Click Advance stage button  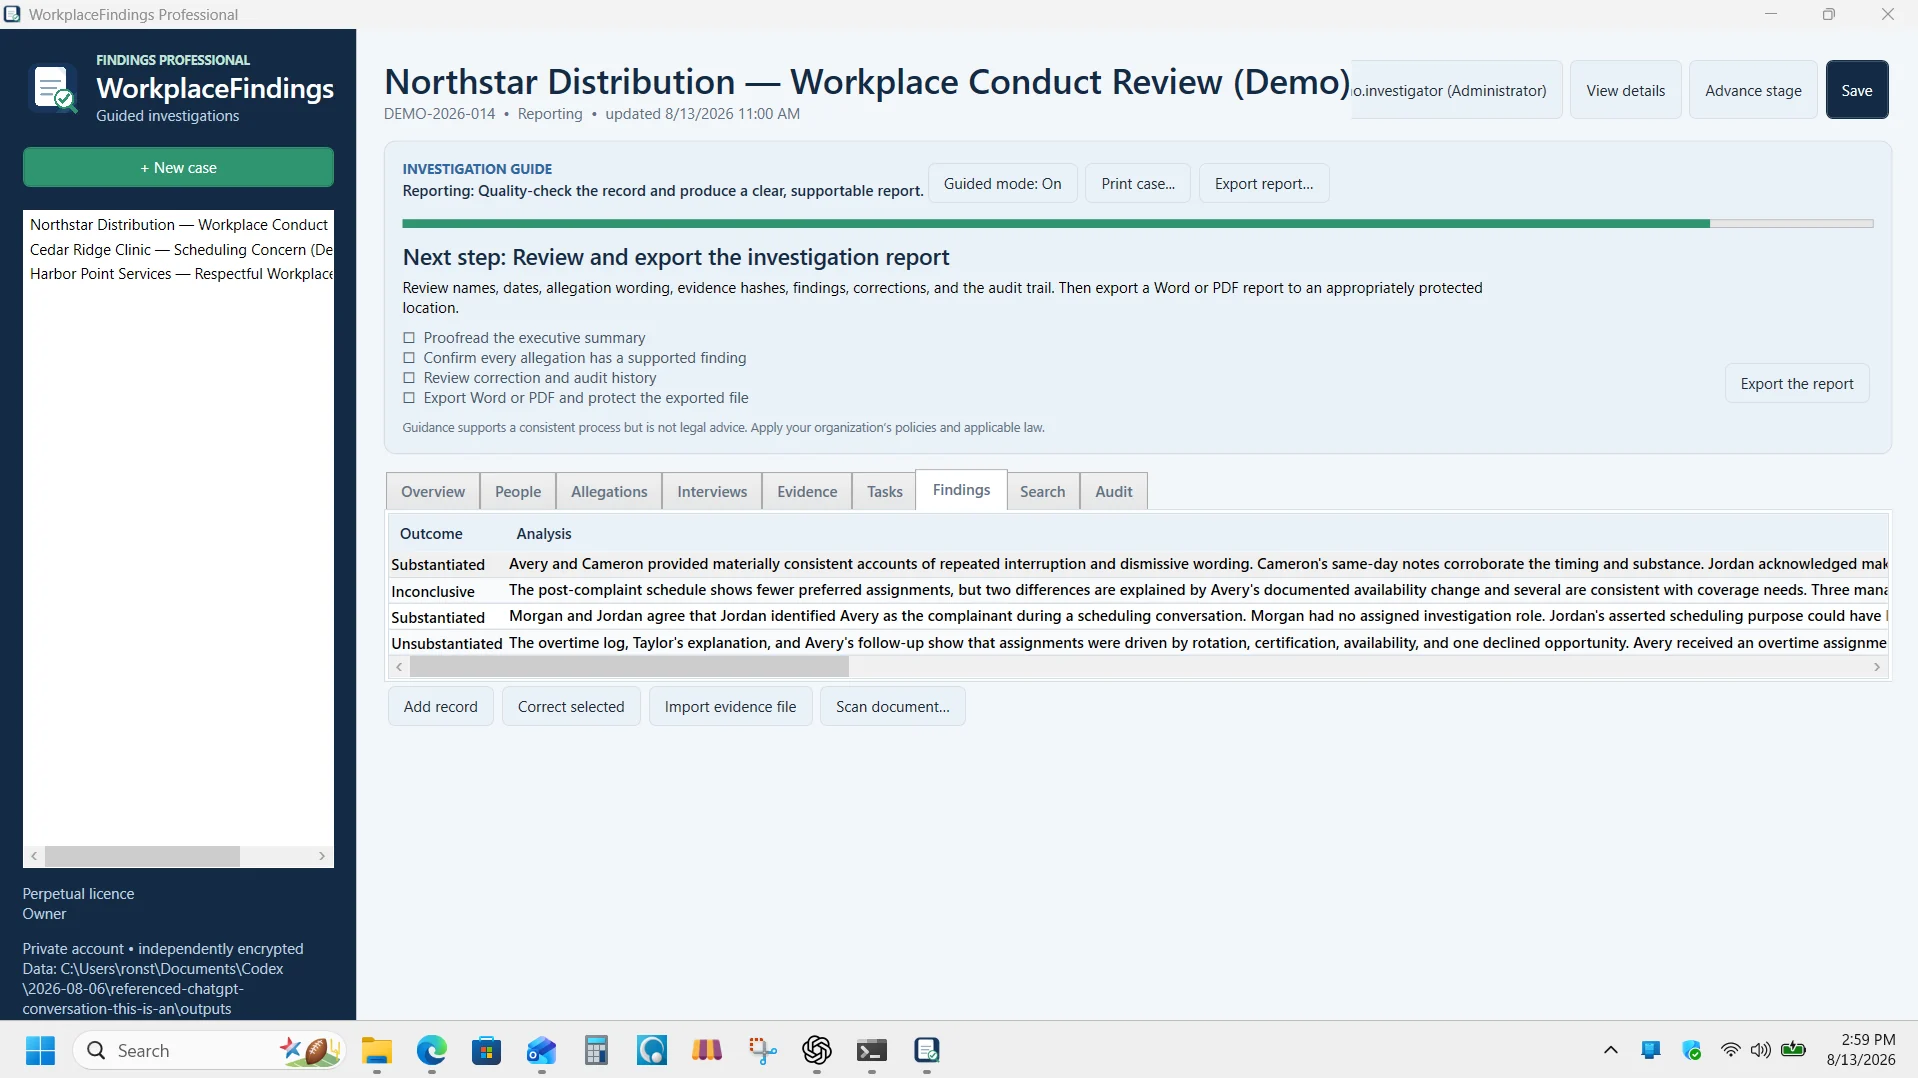1753,90
